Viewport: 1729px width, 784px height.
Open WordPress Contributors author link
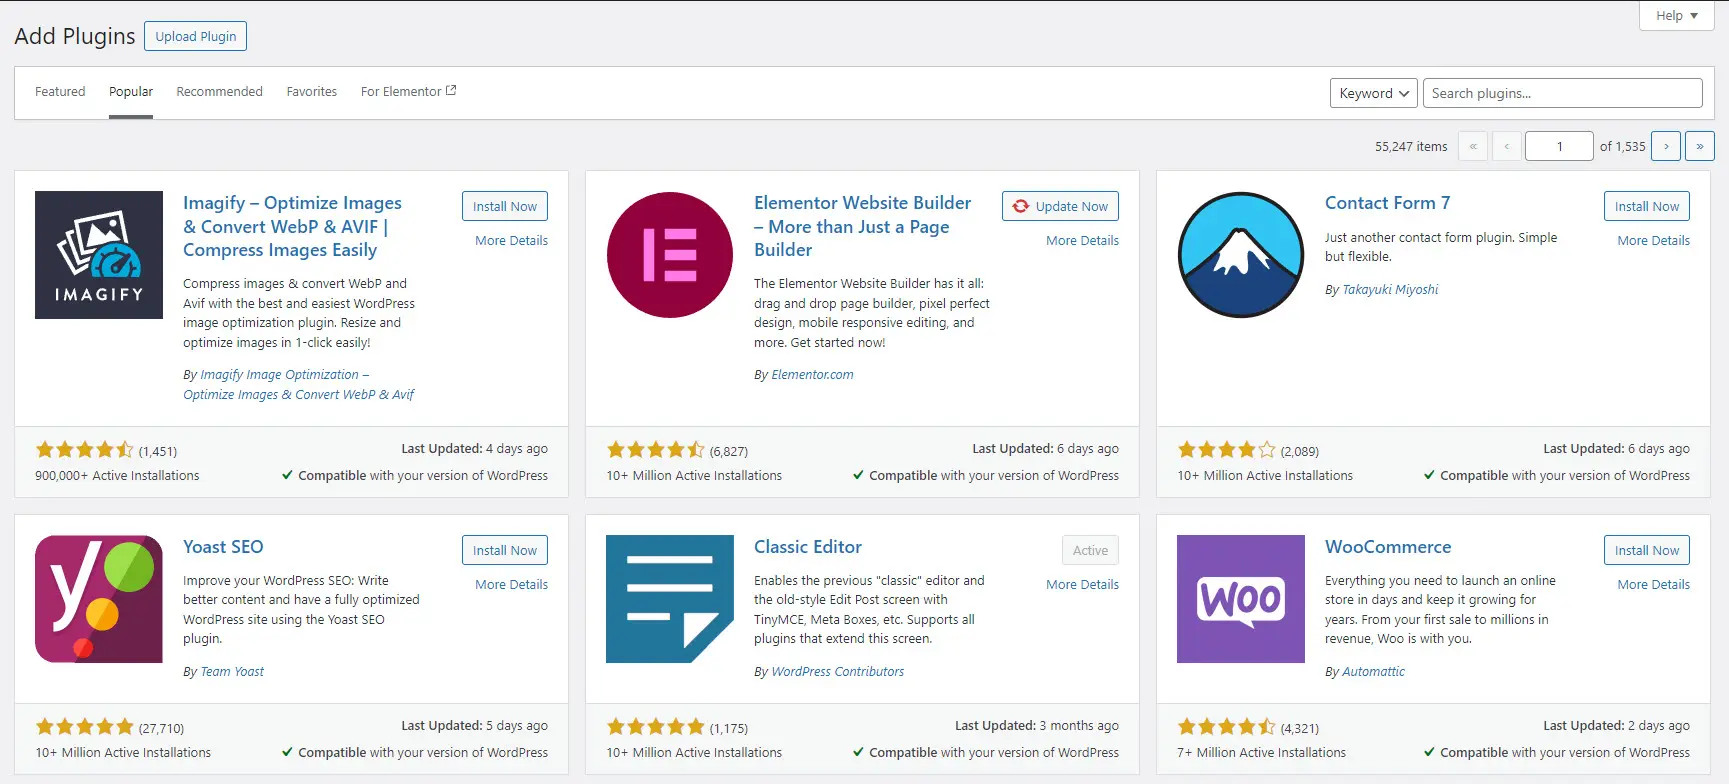coord(837,671)
